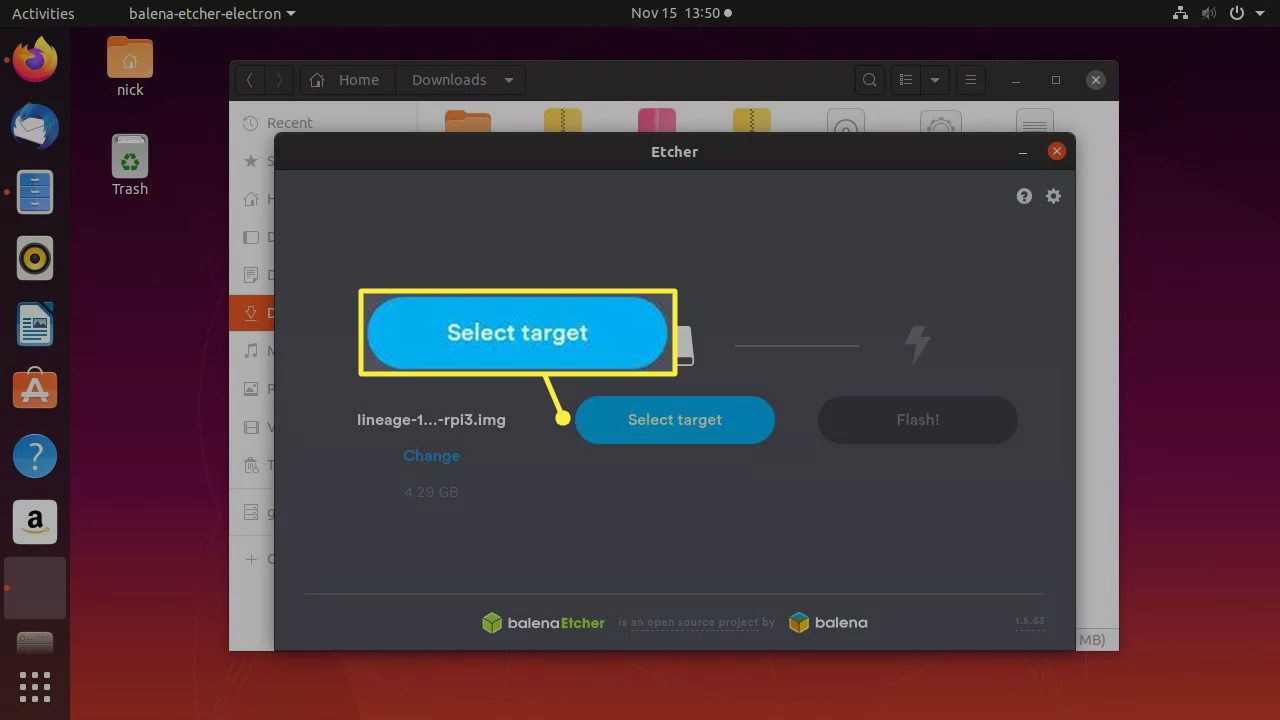Screen dimensions: 1280x720
Task: Open Files manager from the dock
Action: 35,192
